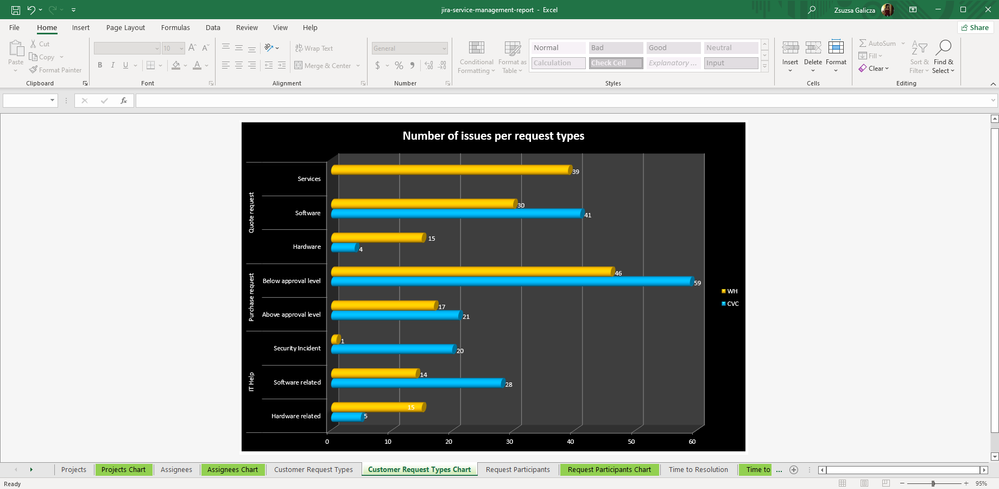
Task: Click the Insert Function fx icon
Action: [x=124, y=101]
